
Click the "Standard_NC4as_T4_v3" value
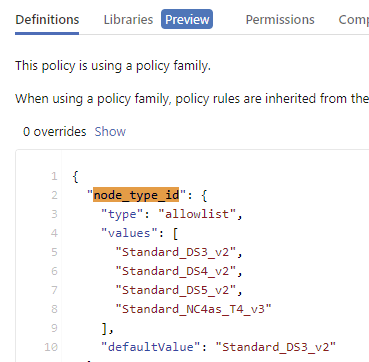tap(194, 309)
